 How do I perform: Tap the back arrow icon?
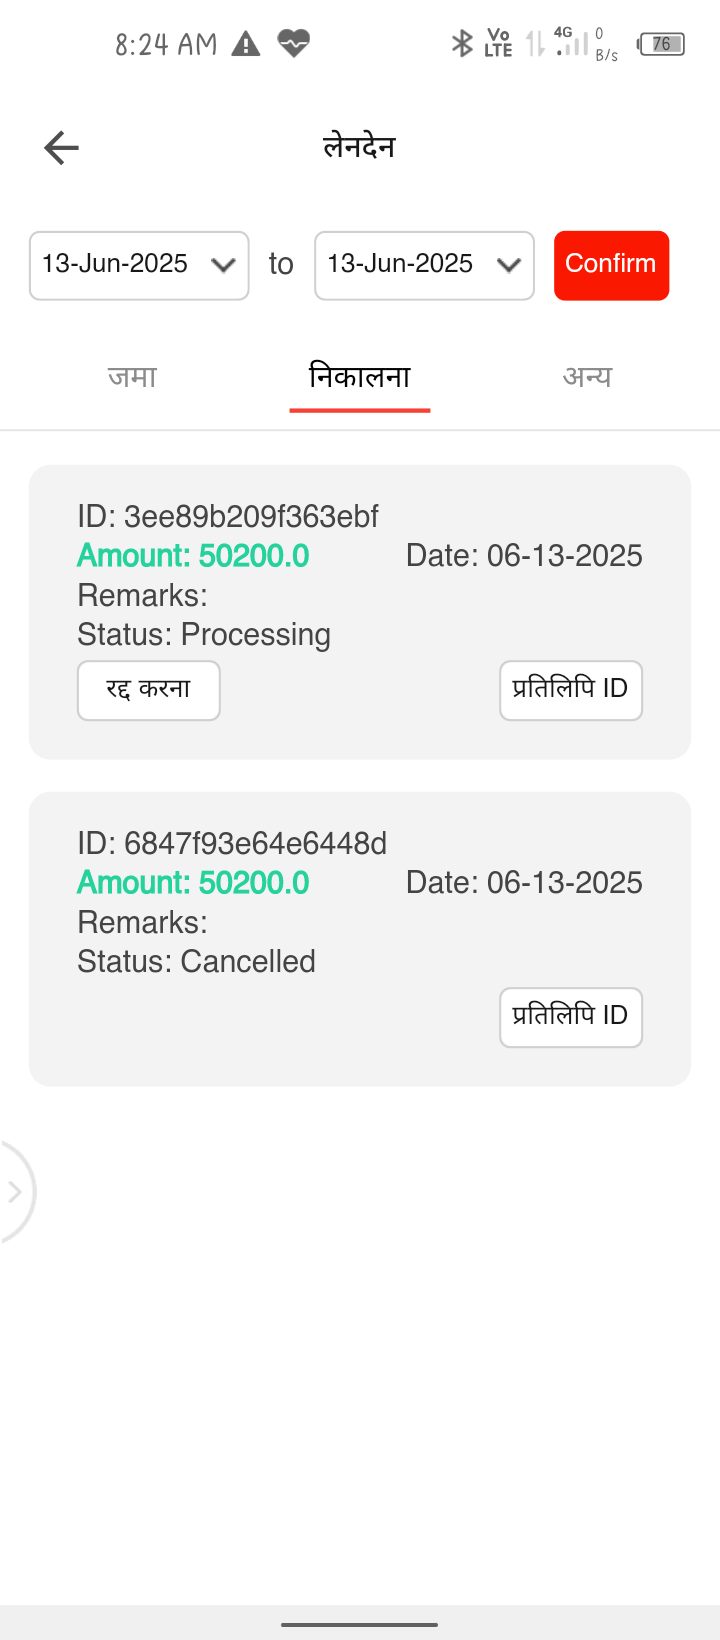tap(61, 148)
